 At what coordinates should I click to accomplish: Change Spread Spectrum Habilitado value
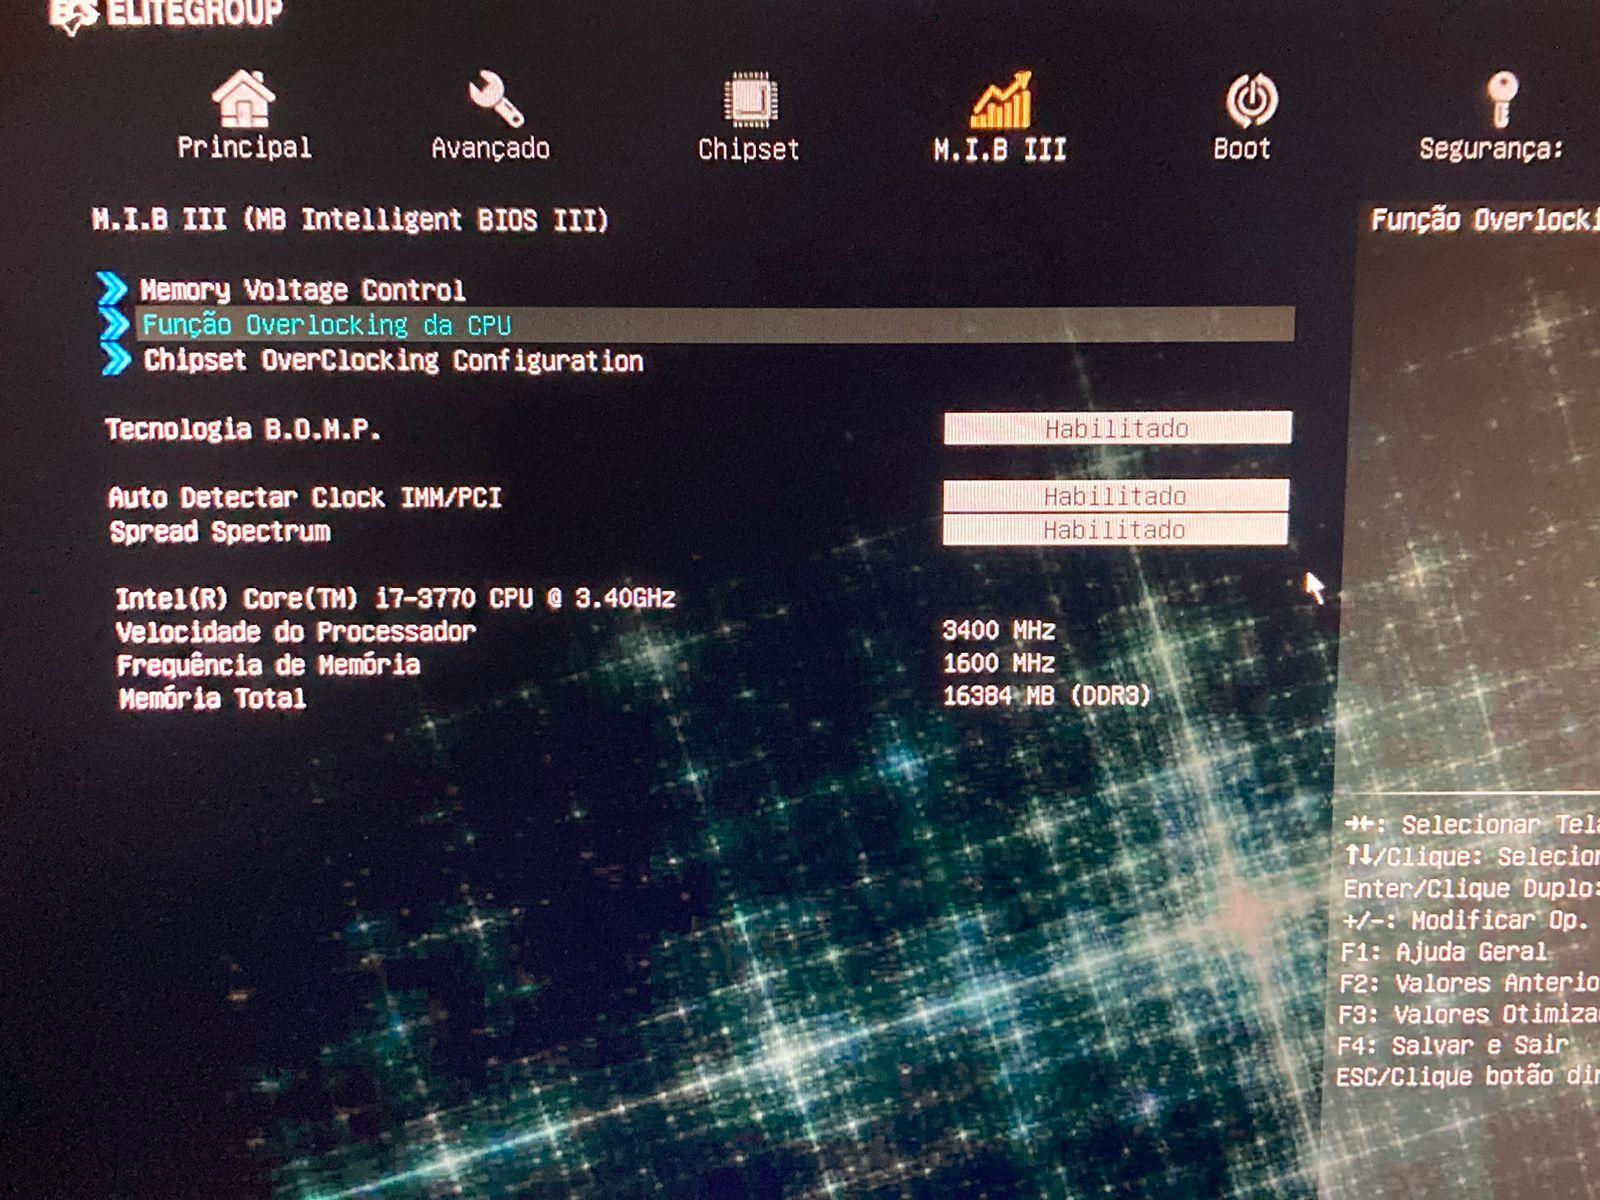1115,529
